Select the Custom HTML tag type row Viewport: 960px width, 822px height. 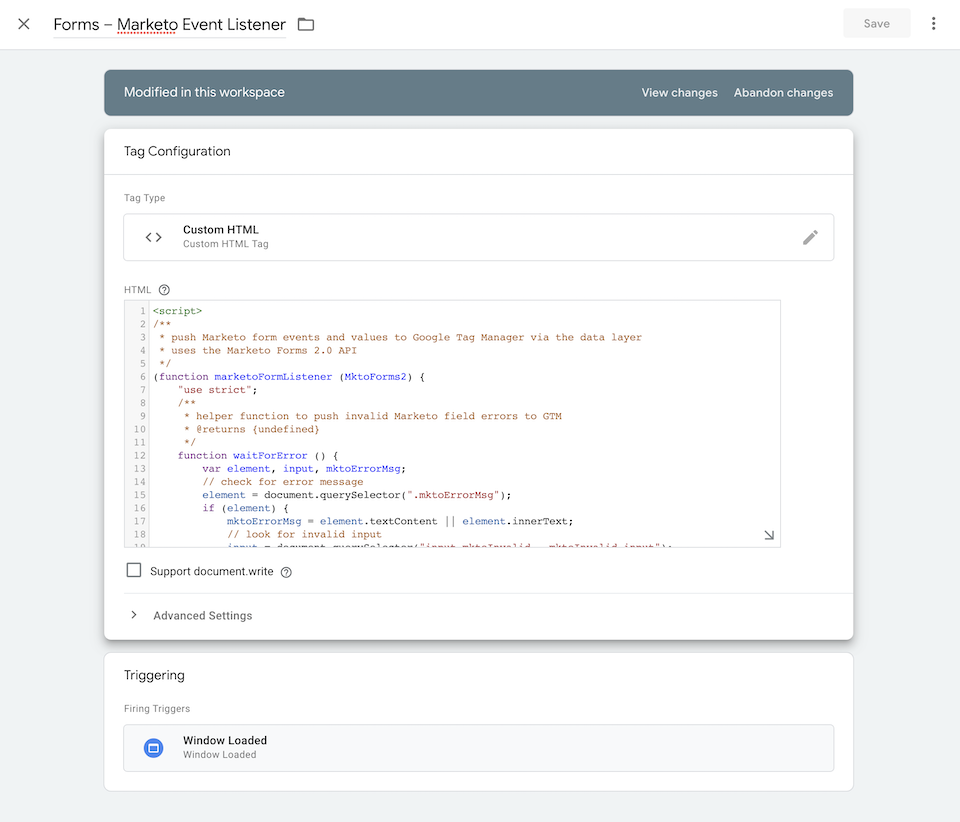click(x=478, y=237)
